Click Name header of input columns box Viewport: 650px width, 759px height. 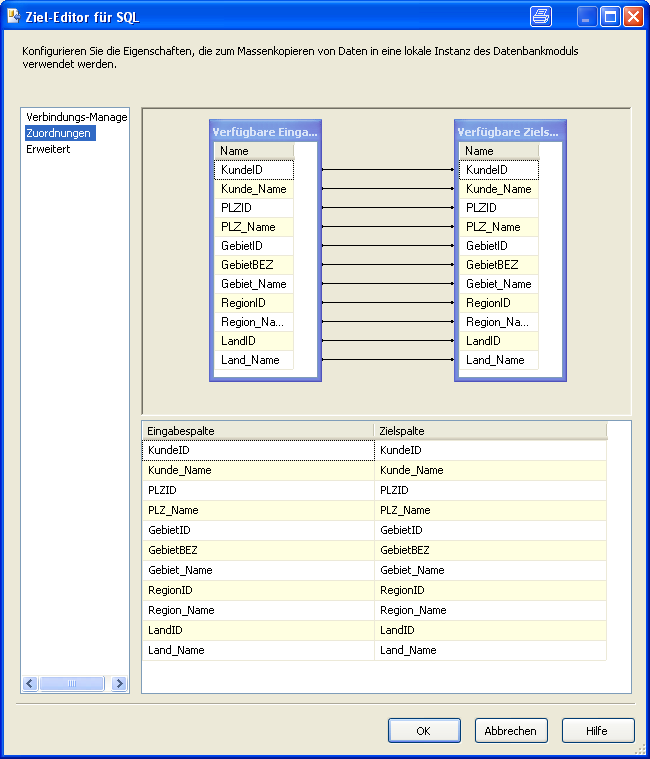click(x=254, y=151)
